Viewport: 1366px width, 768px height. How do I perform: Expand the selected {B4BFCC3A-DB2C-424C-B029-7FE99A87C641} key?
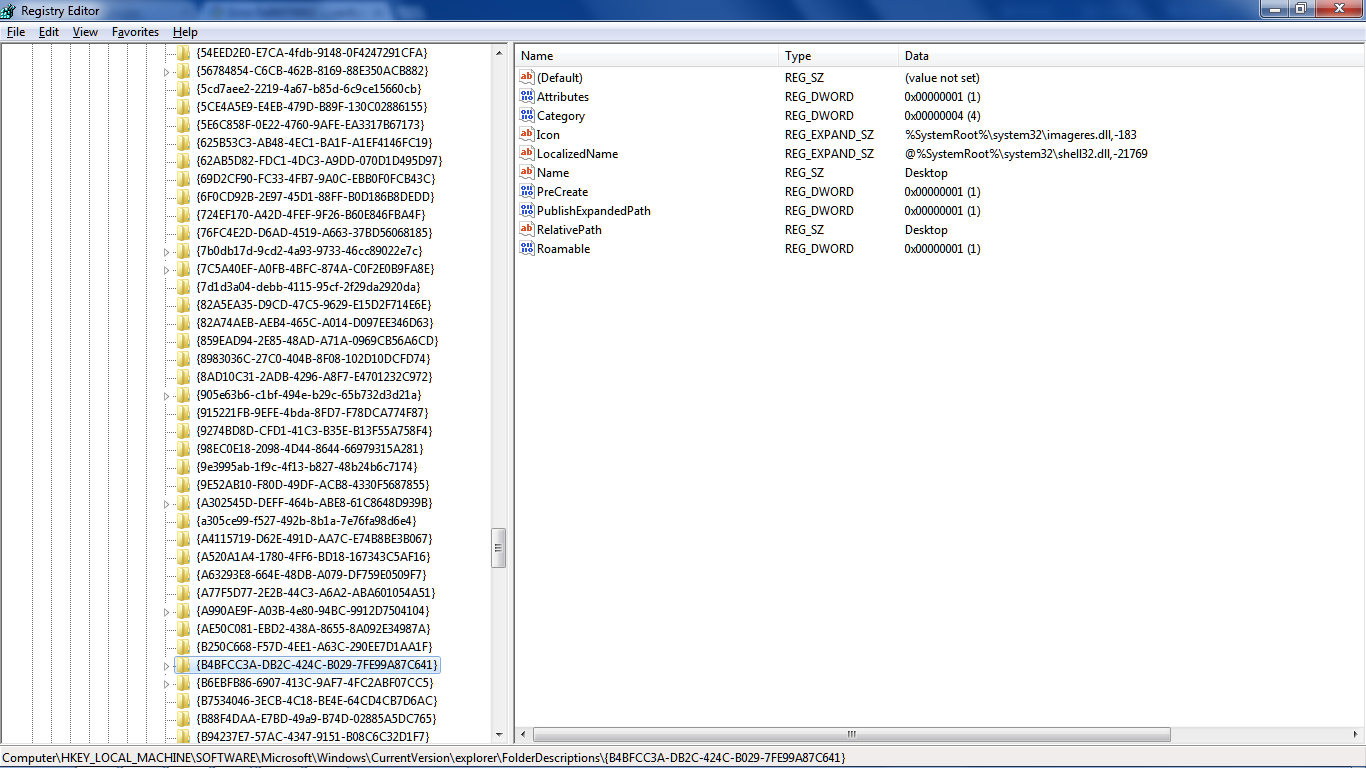coord(167,665)
